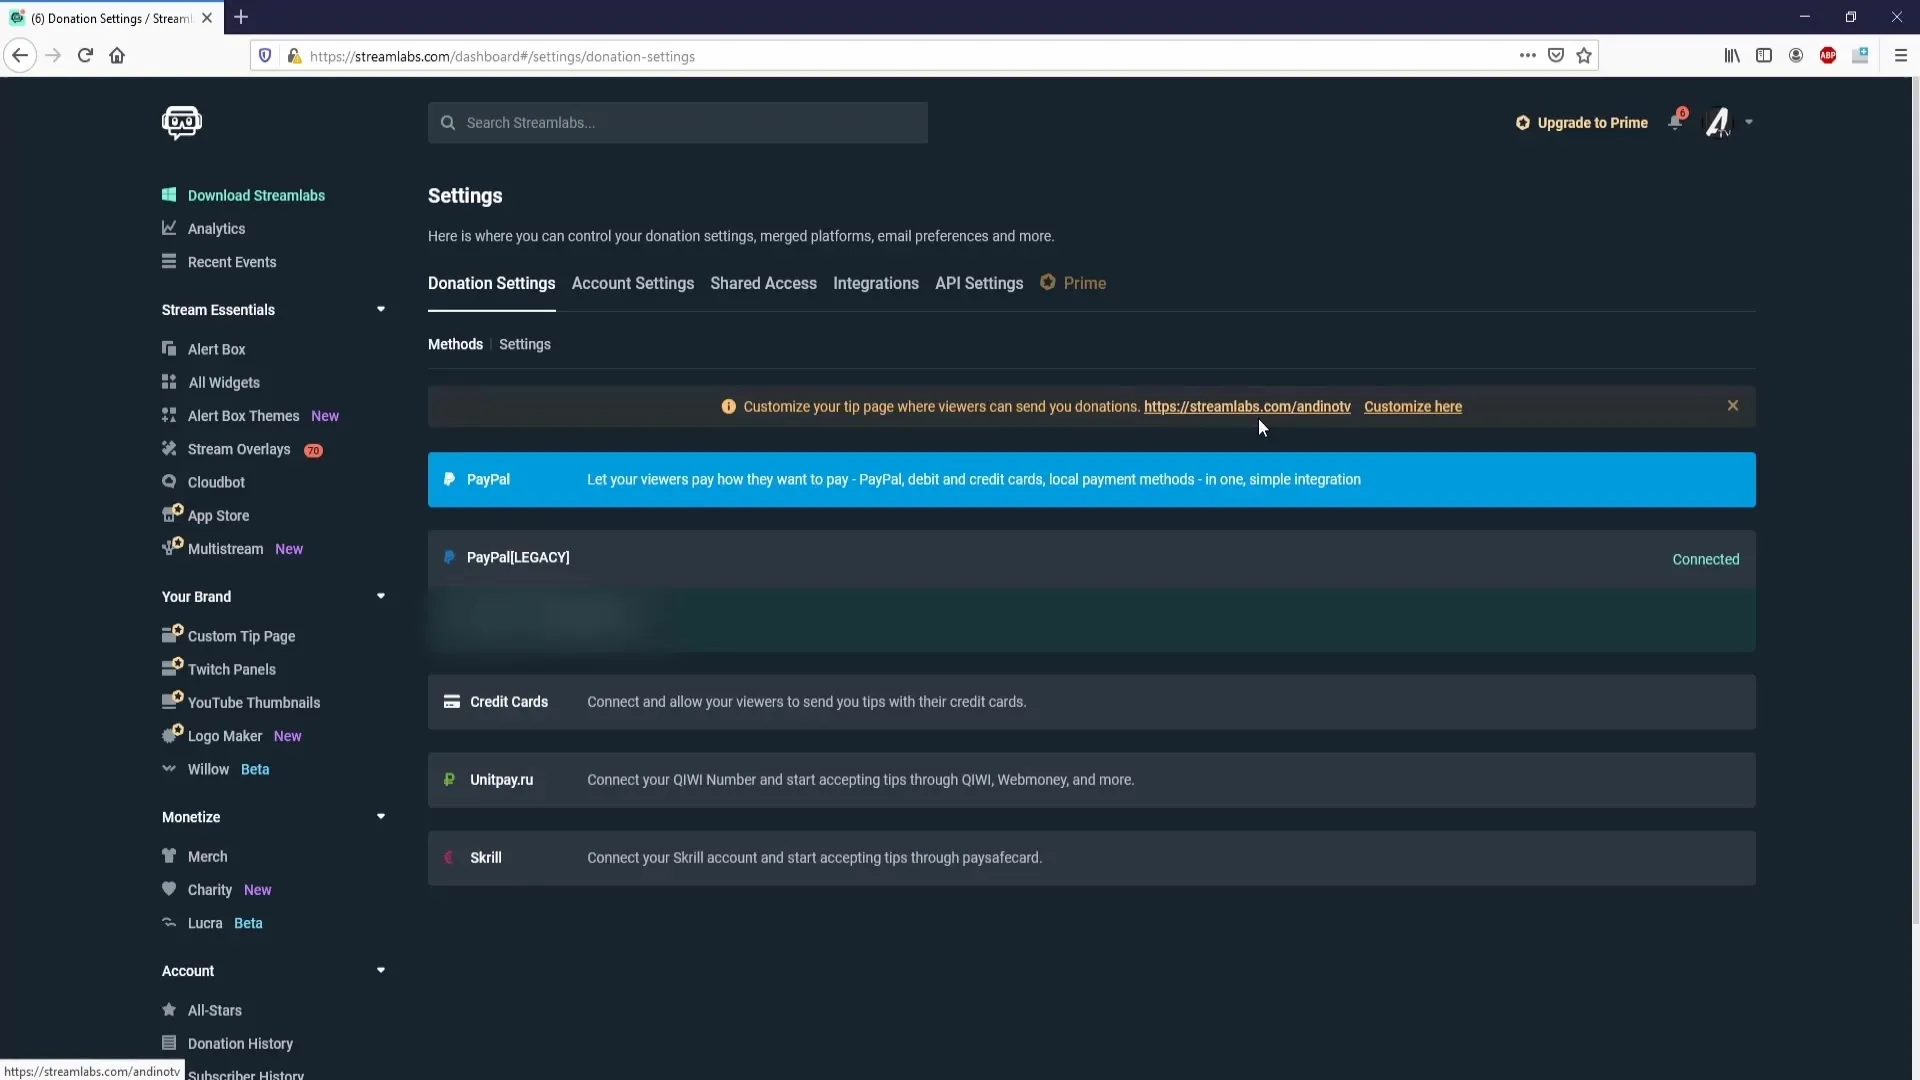1920x1080 pixels.
Task: Click the user avatar icon
Action: coord(1717,122)
